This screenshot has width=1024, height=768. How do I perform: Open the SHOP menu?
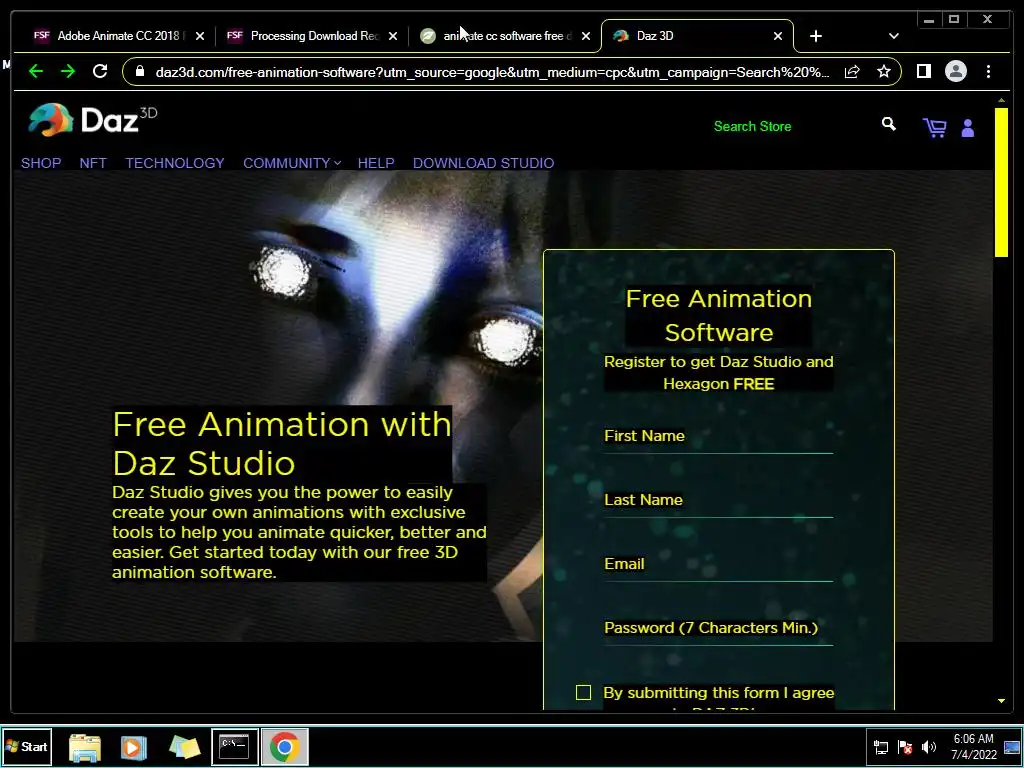point(41,163)
